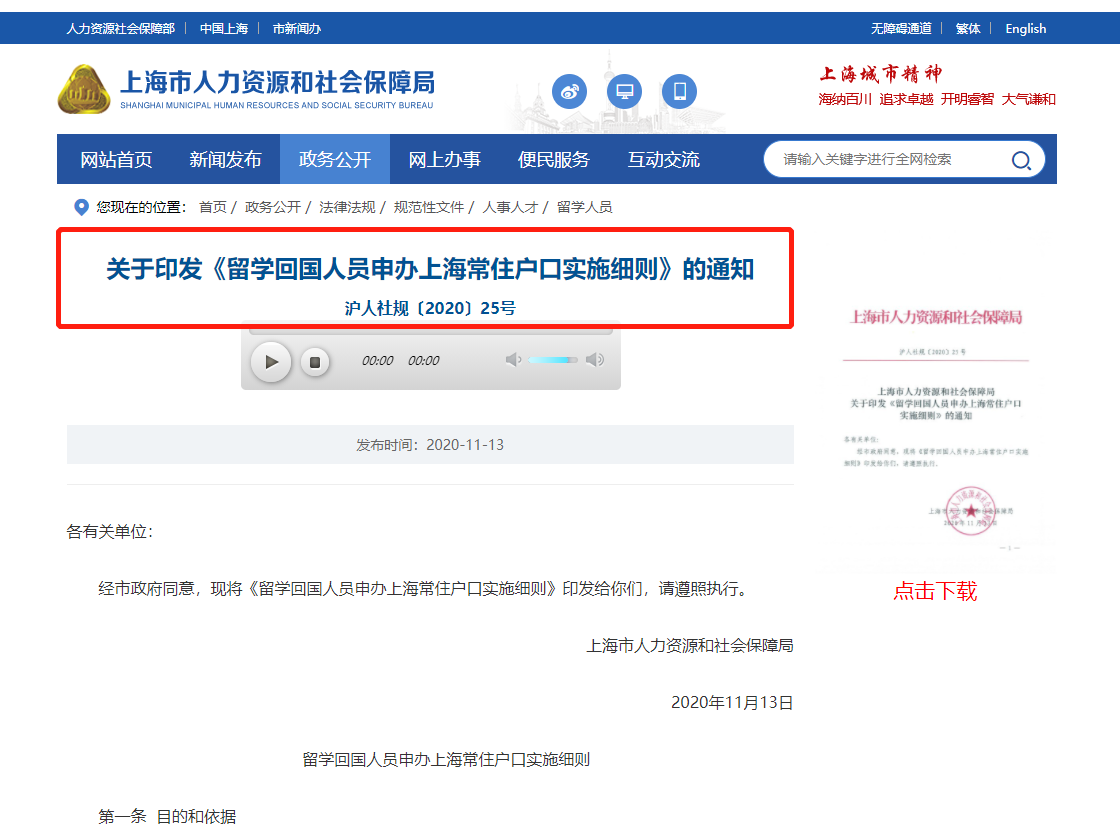Go to the 网上办事 menu
Screen dimensions: 1120x840
(444, 160)
